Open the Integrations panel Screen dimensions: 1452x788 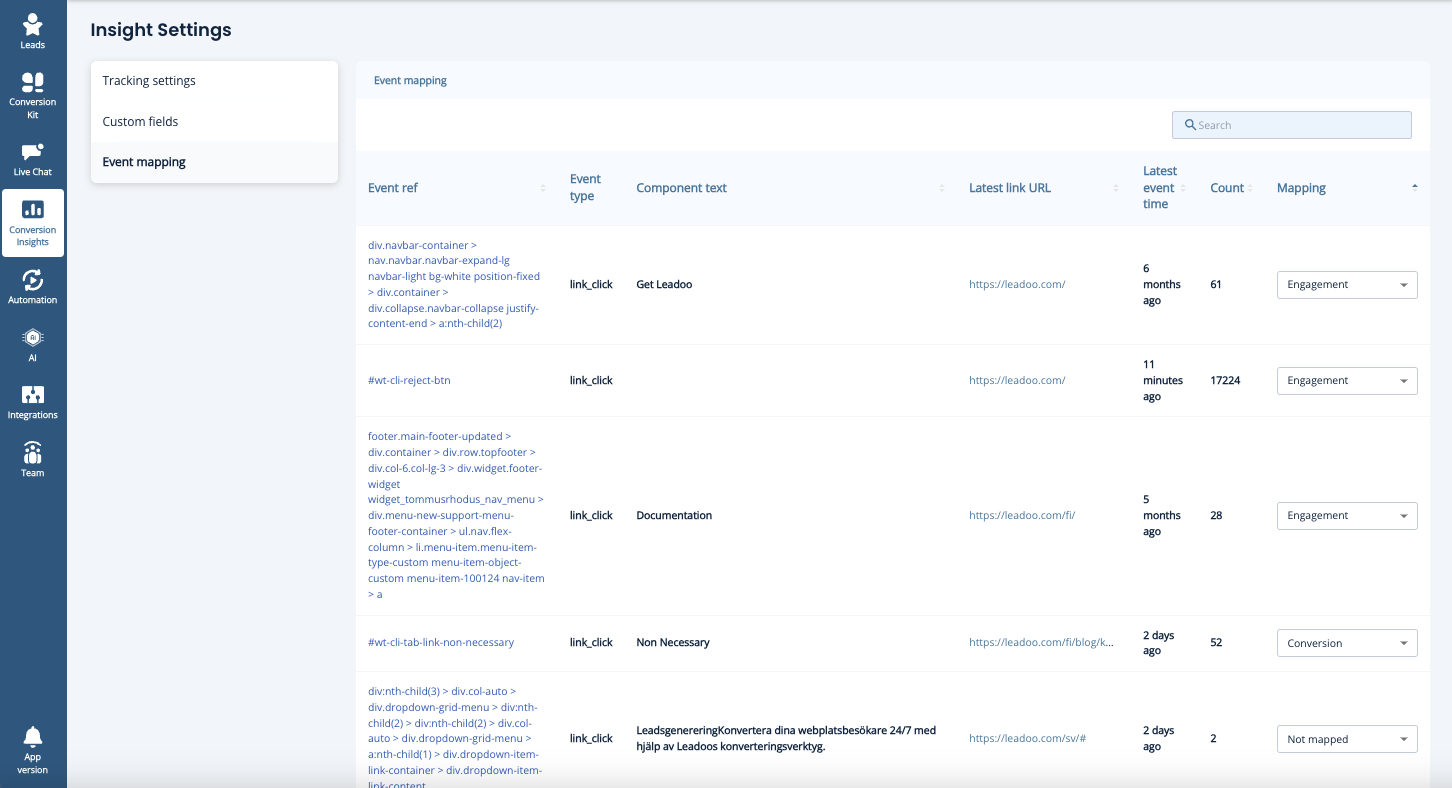tap(32, 399)
